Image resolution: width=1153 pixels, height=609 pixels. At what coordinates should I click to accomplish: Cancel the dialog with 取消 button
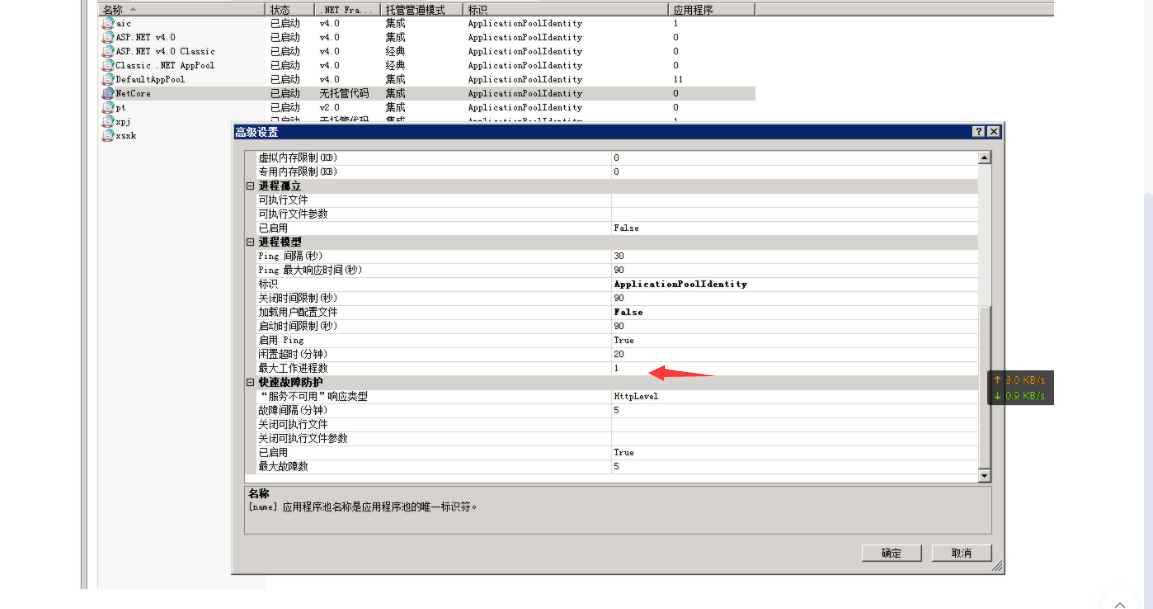pyautogui.click(x=961, y=553)
